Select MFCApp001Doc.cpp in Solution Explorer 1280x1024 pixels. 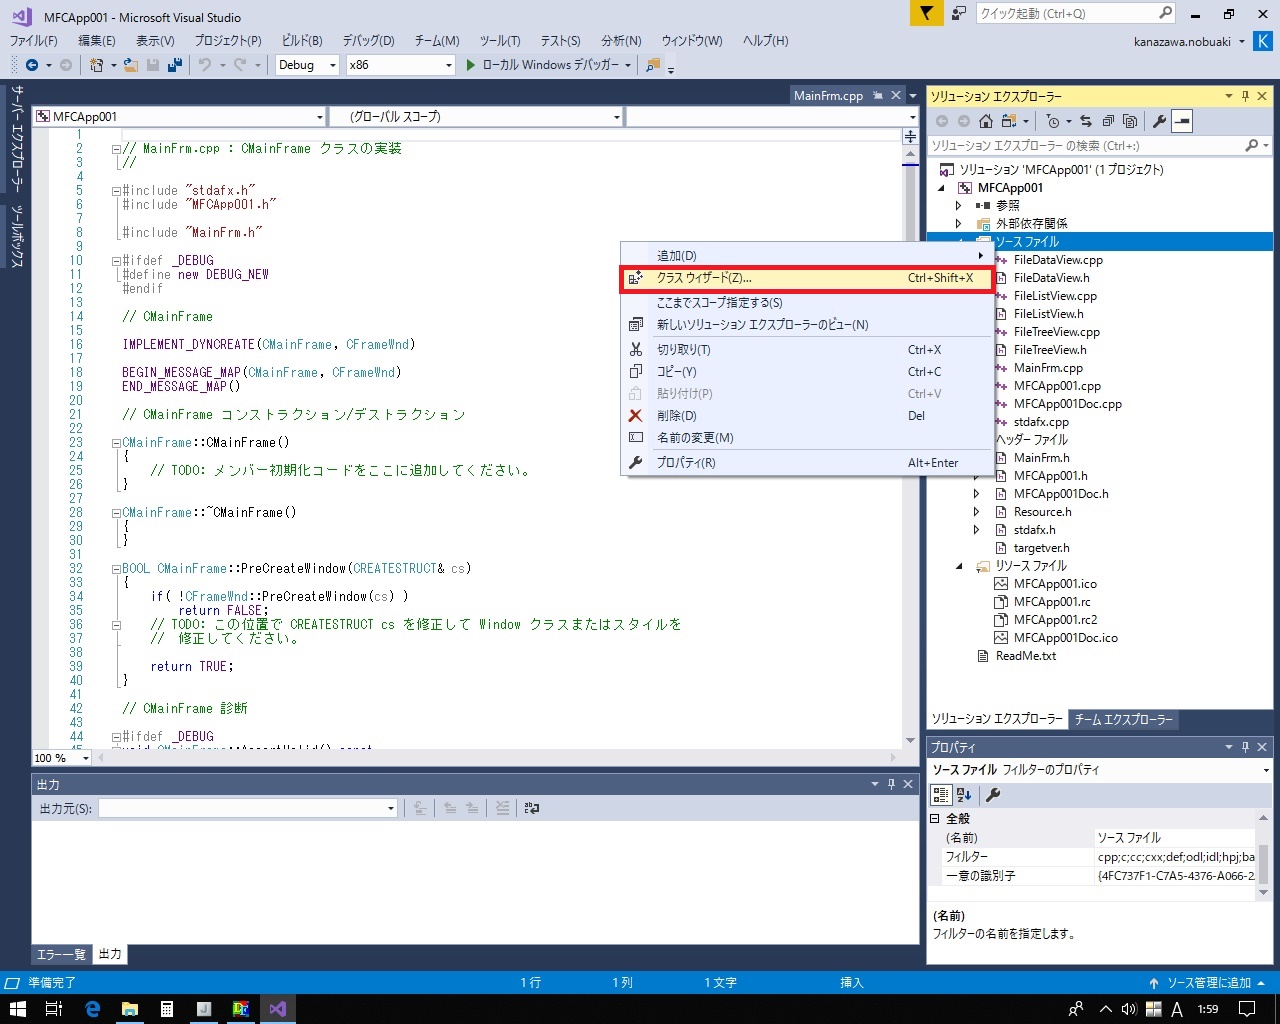click(x=1067, y=404)
